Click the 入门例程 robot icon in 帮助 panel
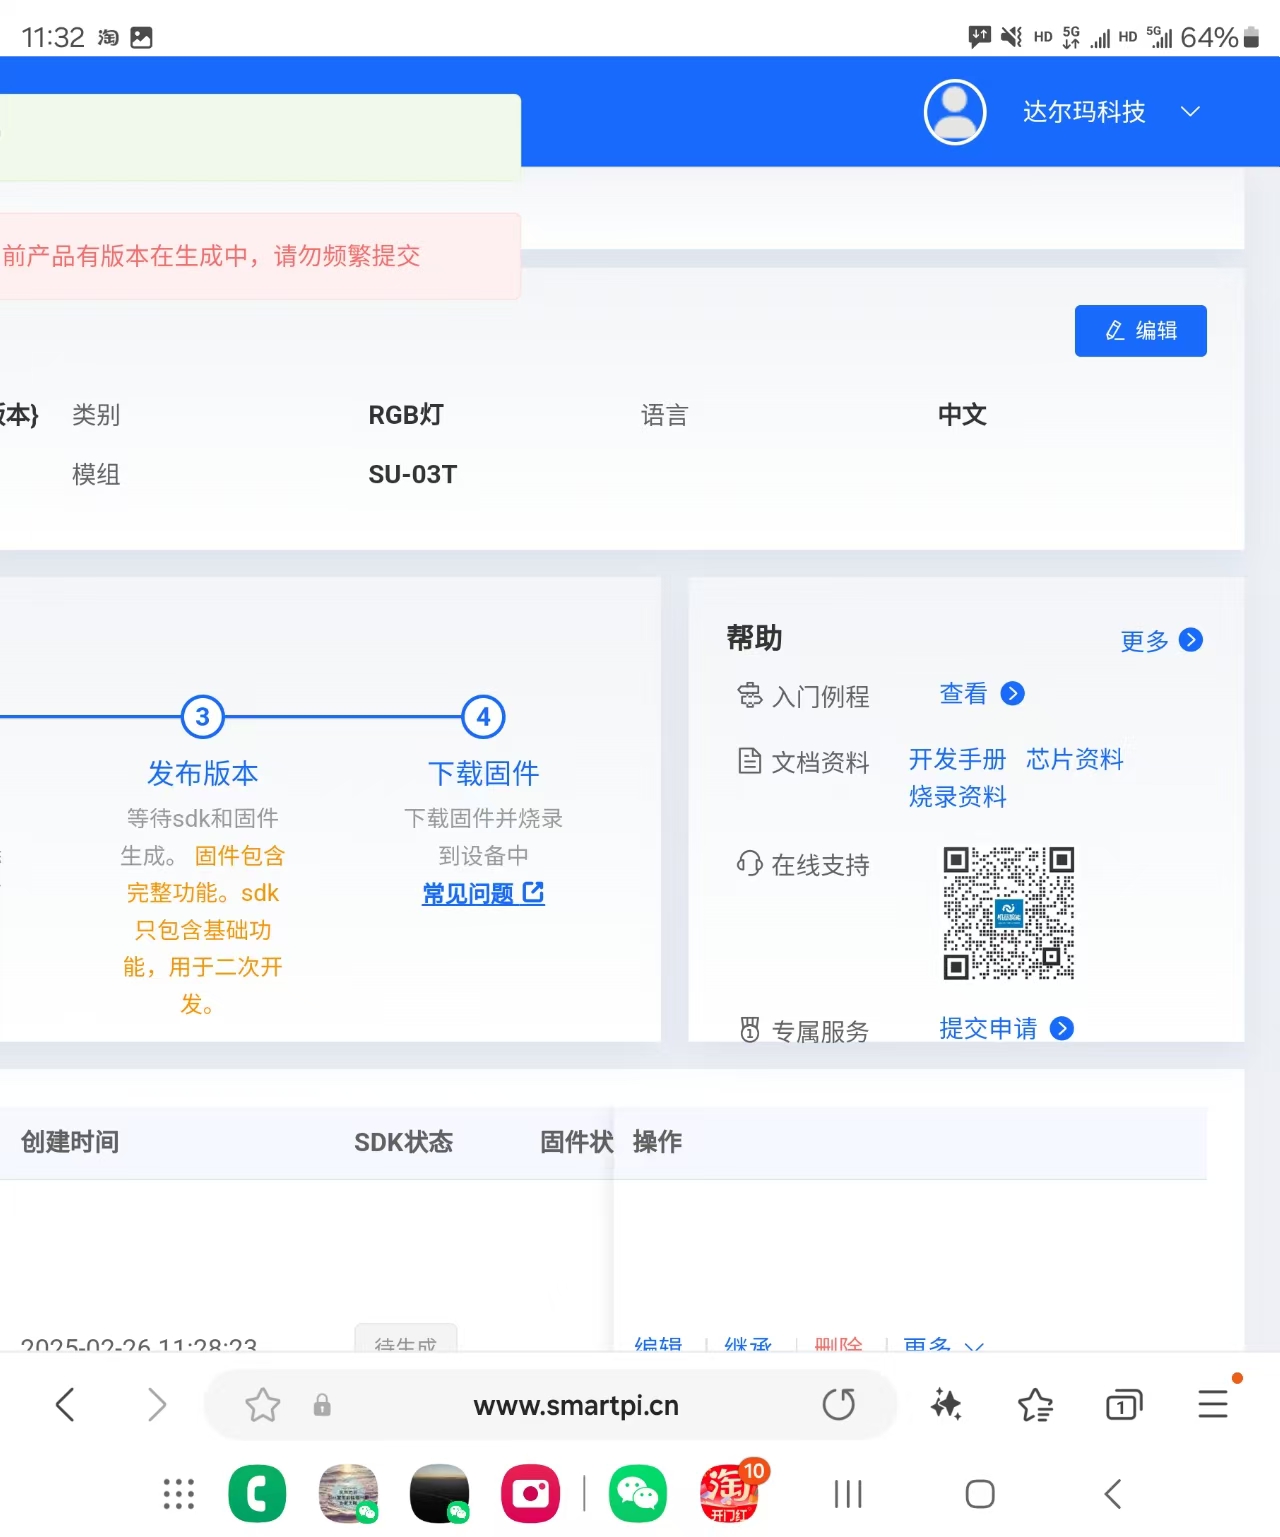This screenshot has height=1537, width=1280. tap(750, 697)
